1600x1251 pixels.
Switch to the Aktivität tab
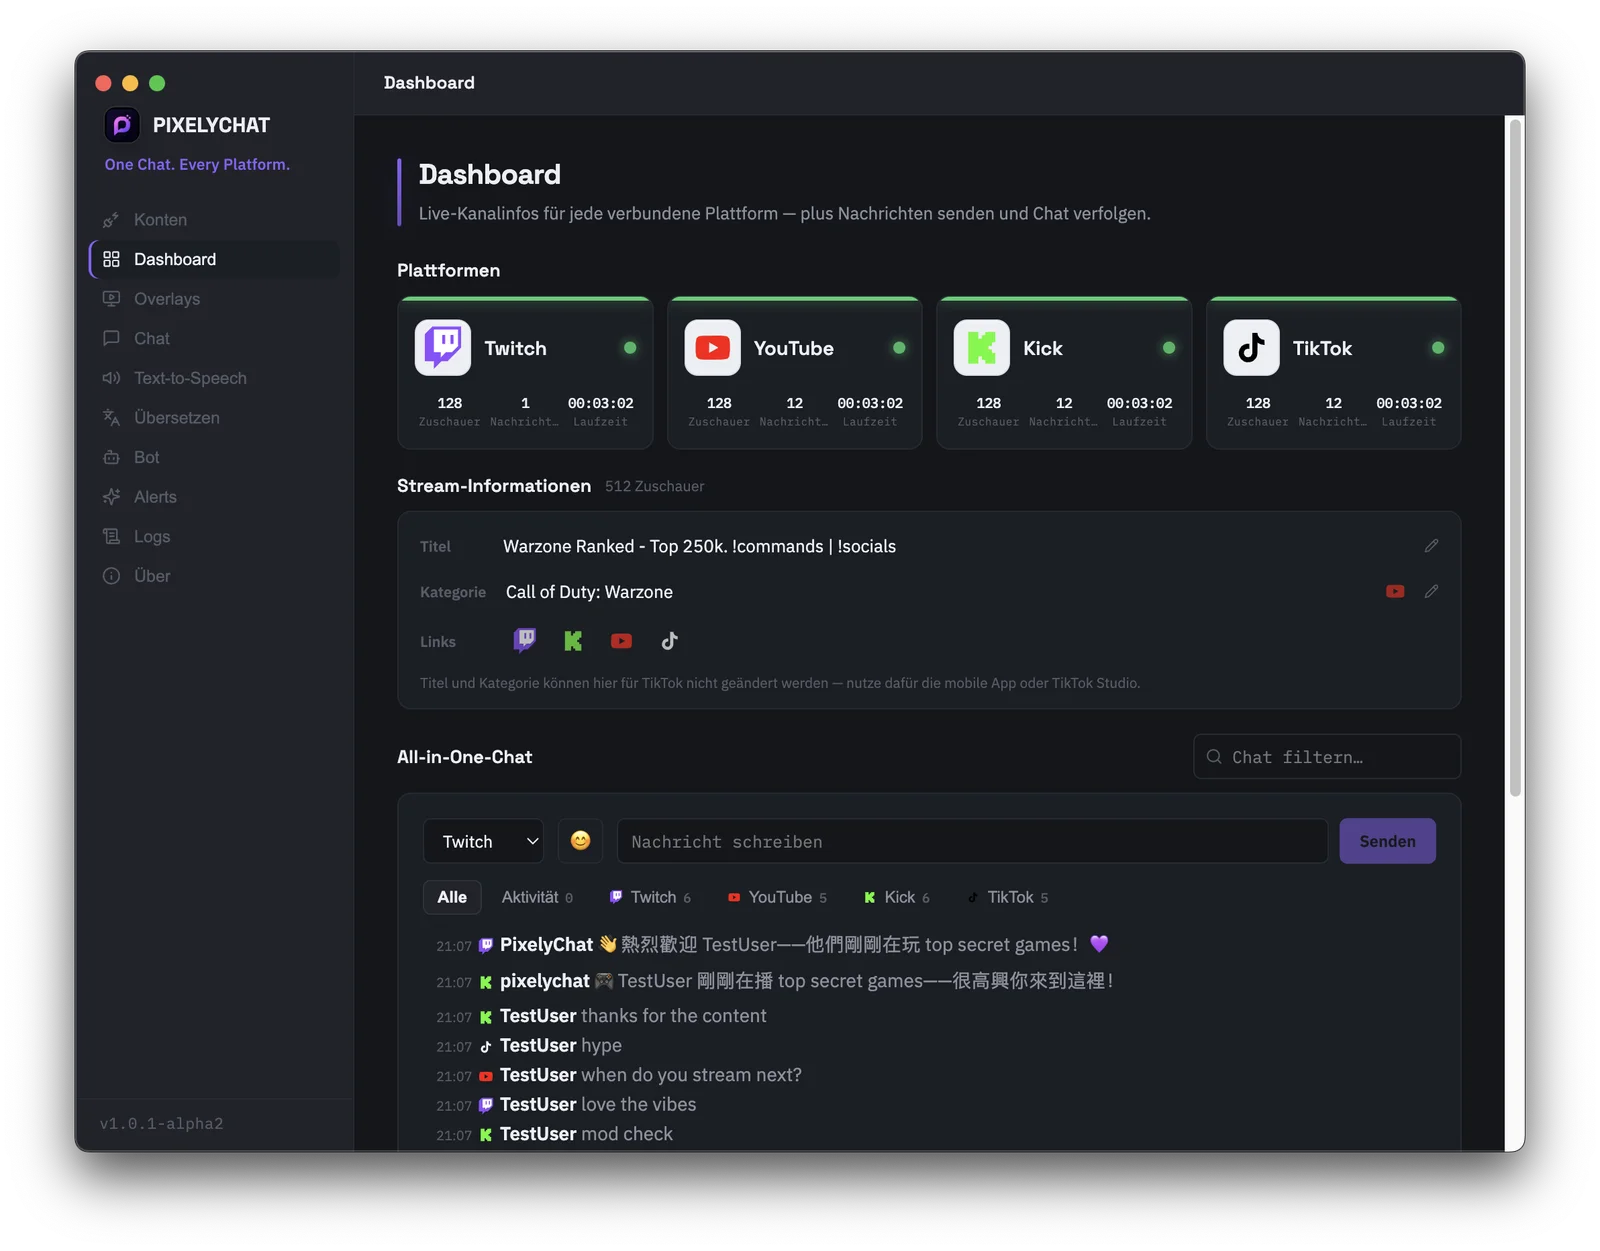pyautogui.click(x=537, y=897)
